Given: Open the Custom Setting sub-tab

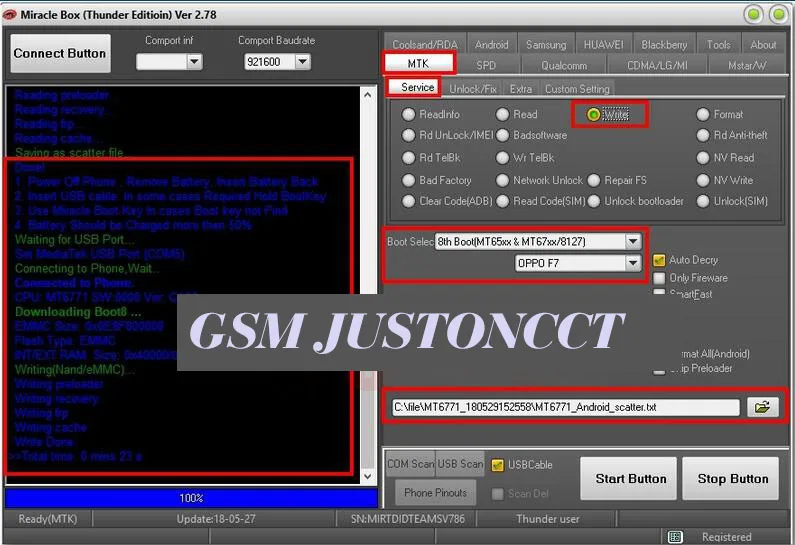Looking at the screenshot, I should click(577, 89).
